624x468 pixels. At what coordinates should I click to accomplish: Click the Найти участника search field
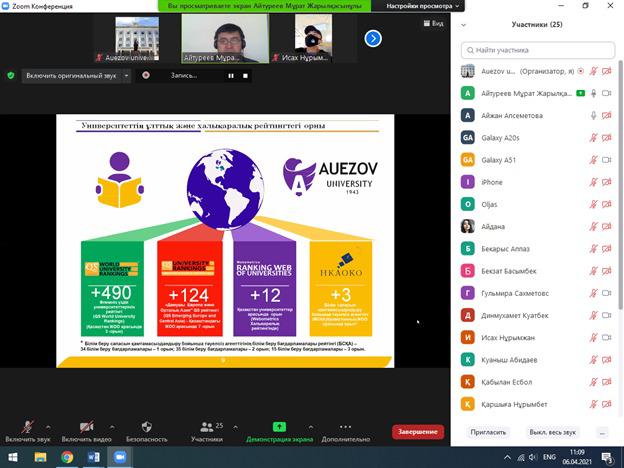point(538,50)
